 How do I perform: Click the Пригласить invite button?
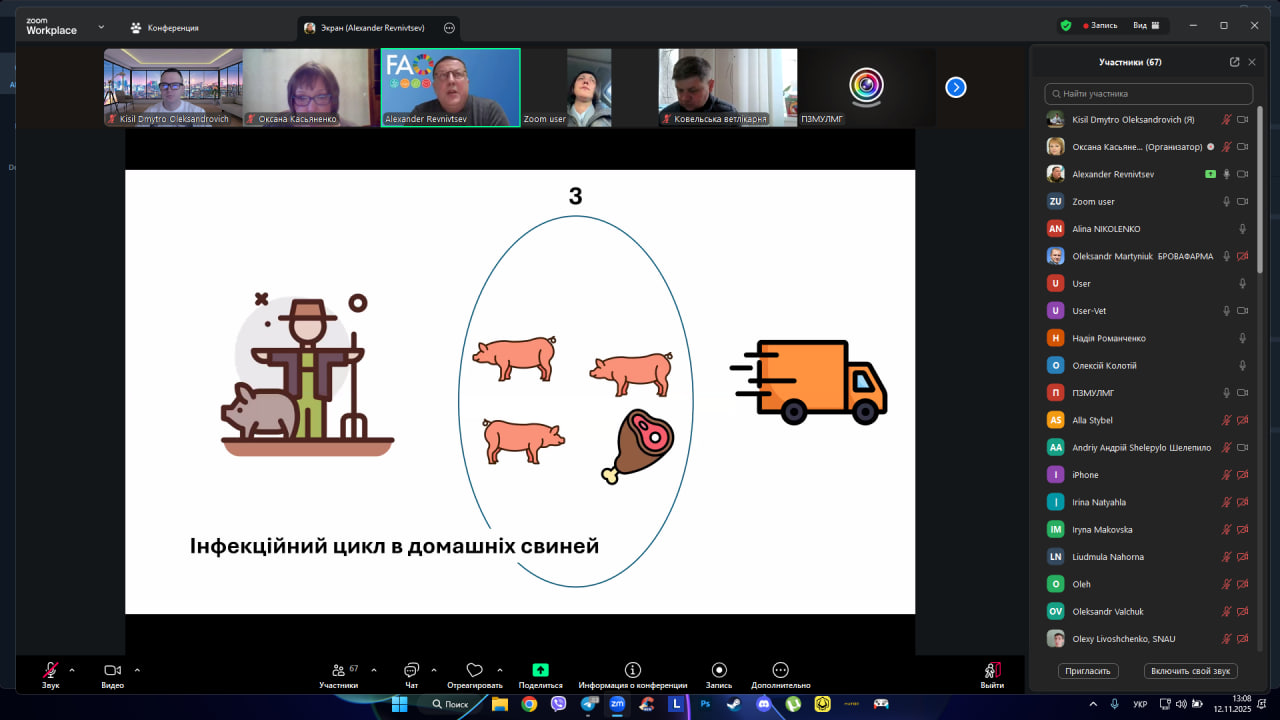pos(1088,671)
